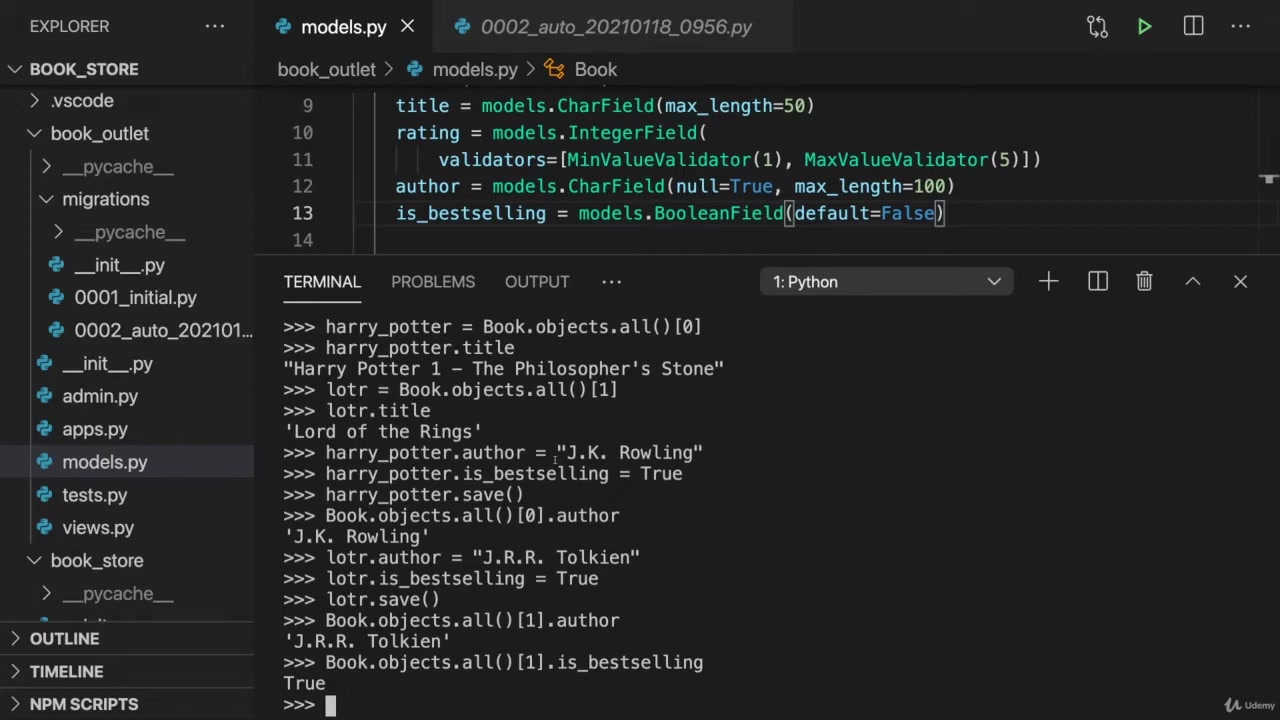This screenshot has width=1280, height=720.
Task: Open changes compare icon in editor toolbar
Action: coord(1097,27)
